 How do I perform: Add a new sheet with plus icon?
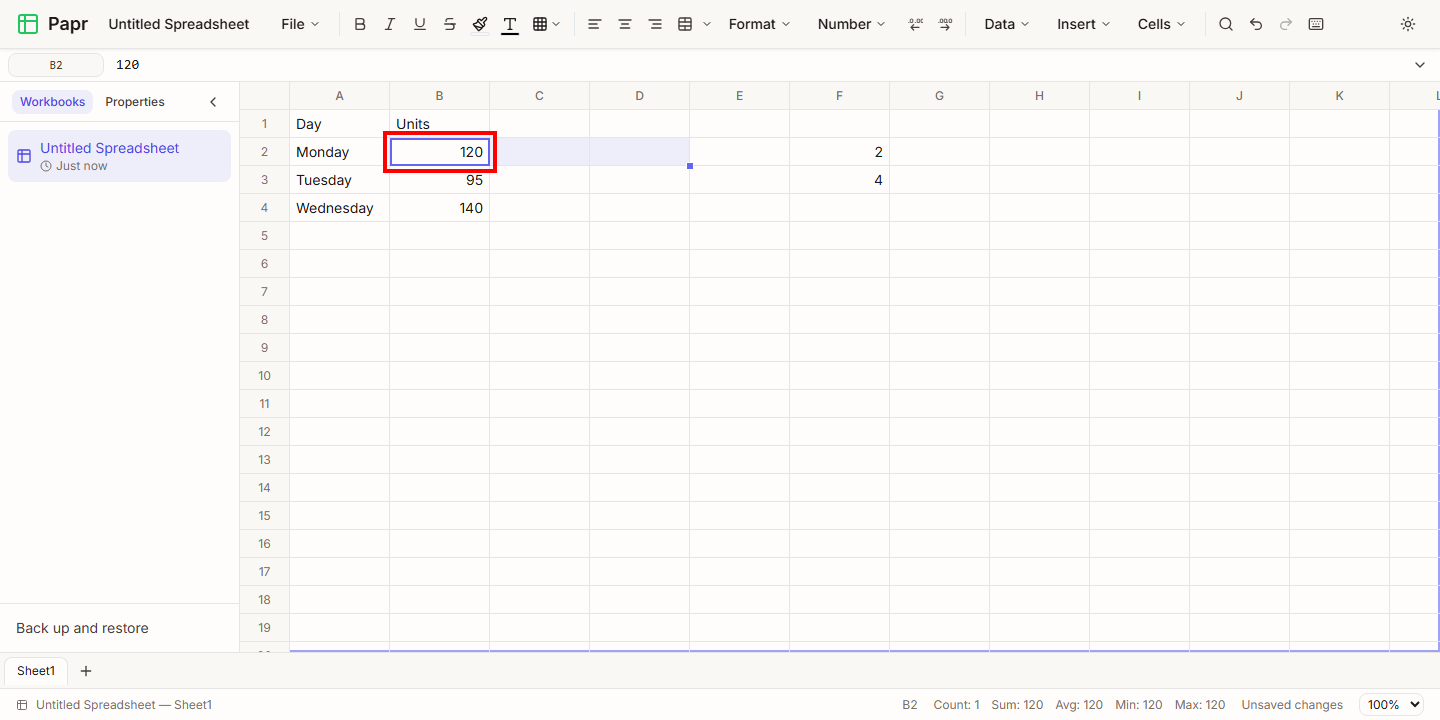coord(86,671)
